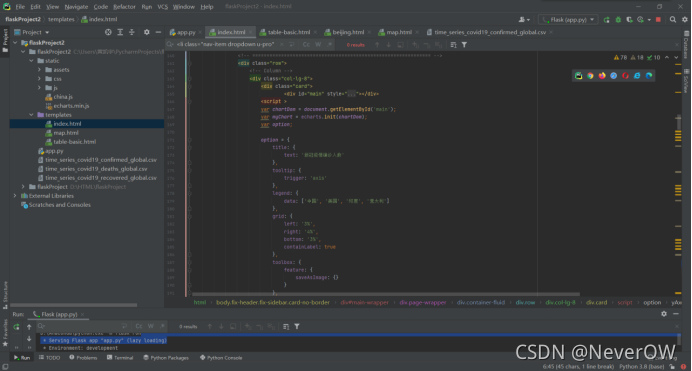
Task: Click the Project tree horizontal scrollbar
Action: (x=73, y=305)
